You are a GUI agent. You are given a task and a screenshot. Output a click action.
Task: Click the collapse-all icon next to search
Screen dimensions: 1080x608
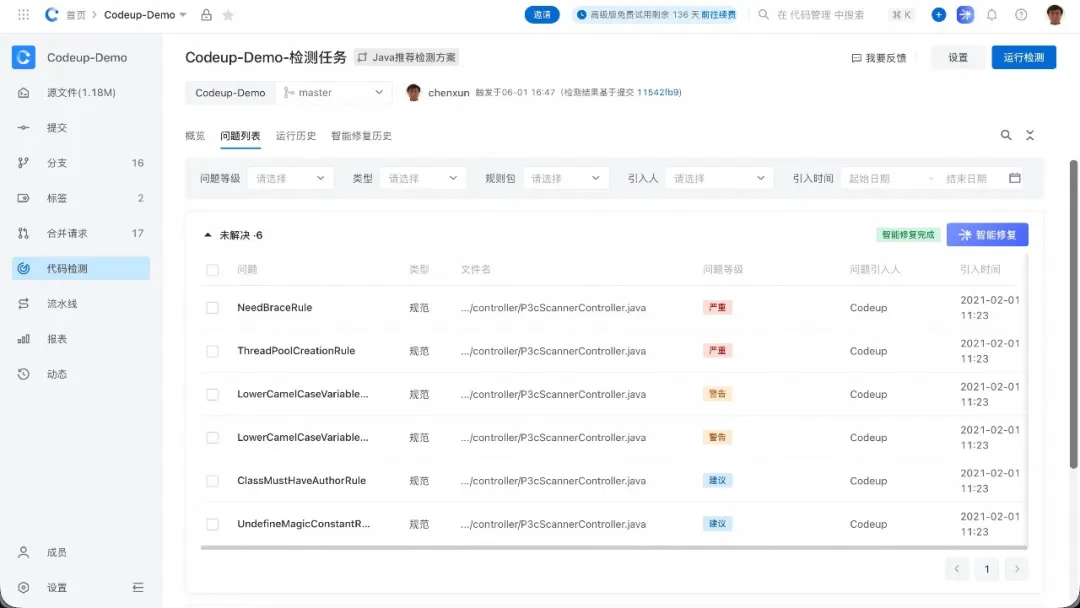(1030, 135)
